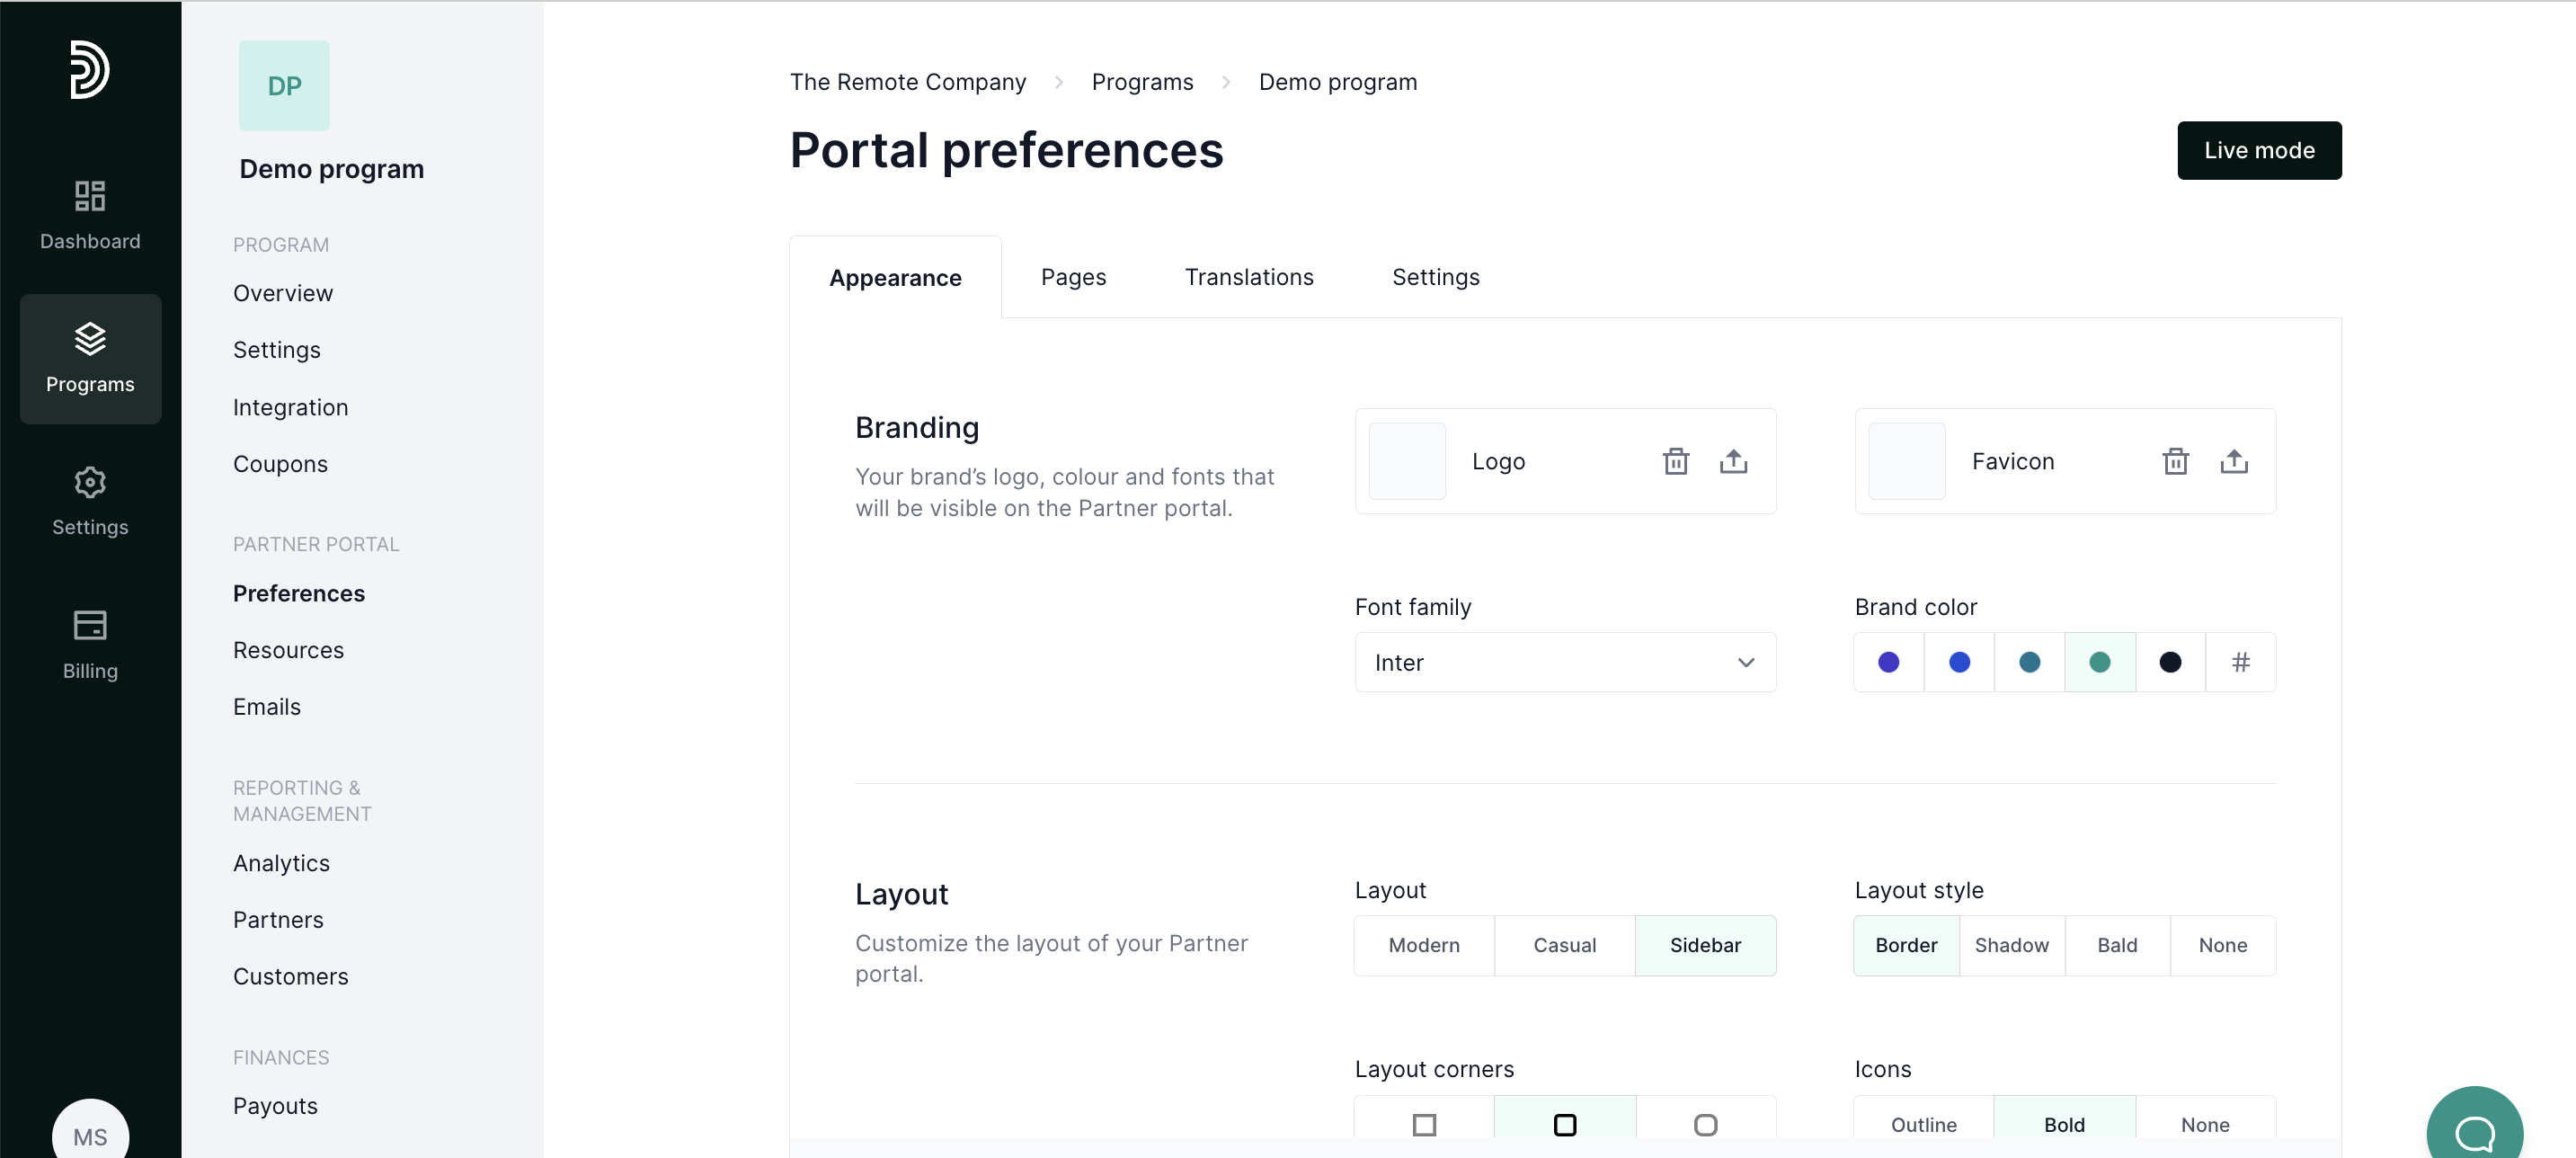Viewport: 2576px width, 1158px height.
Task: Click the gear Settings icon in left rail
Action: pos(90,483)
